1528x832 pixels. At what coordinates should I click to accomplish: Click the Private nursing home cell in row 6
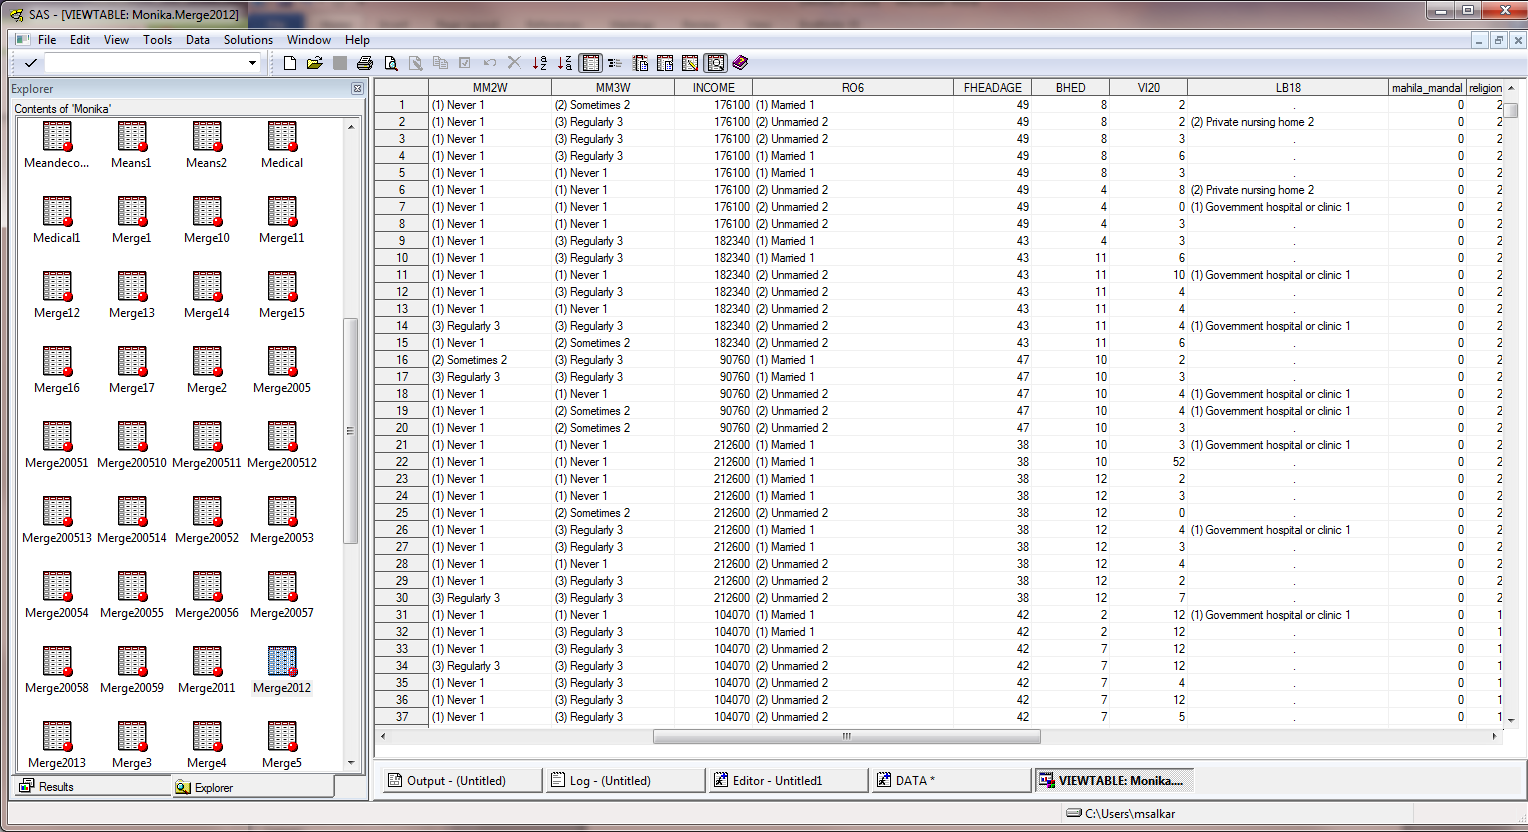click(1288, 190)
